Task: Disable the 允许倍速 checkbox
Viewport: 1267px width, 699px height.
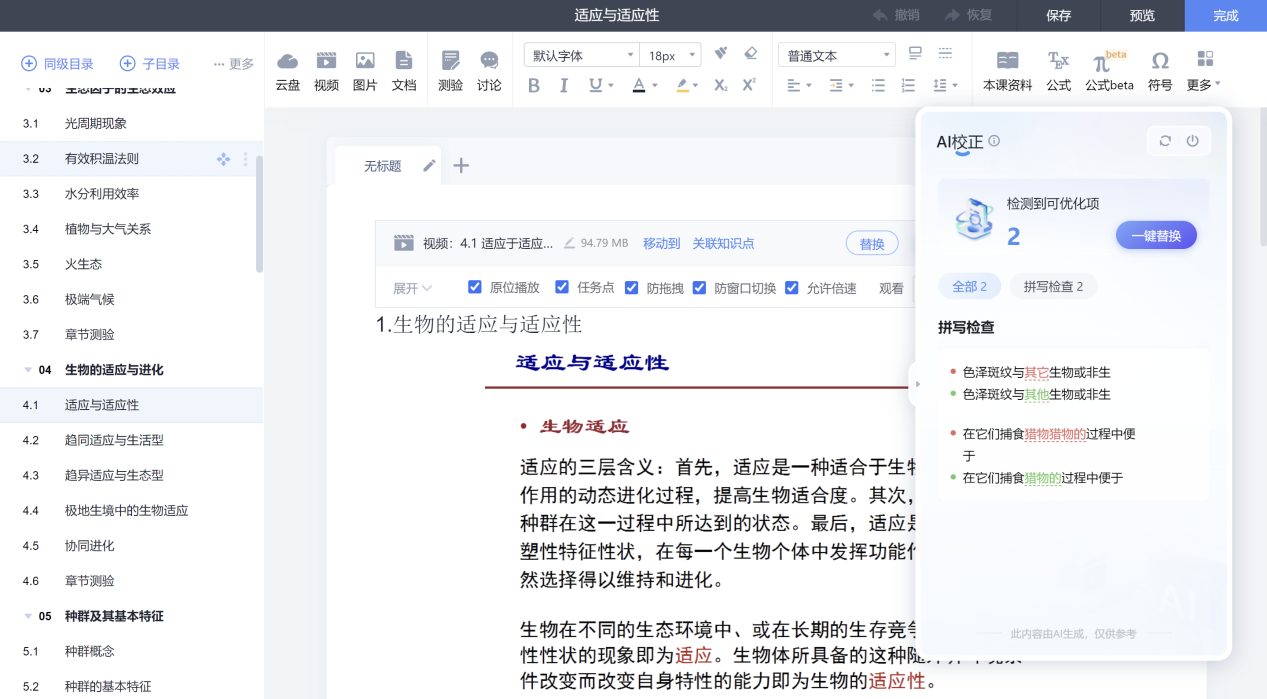Action: coord(792,288)
